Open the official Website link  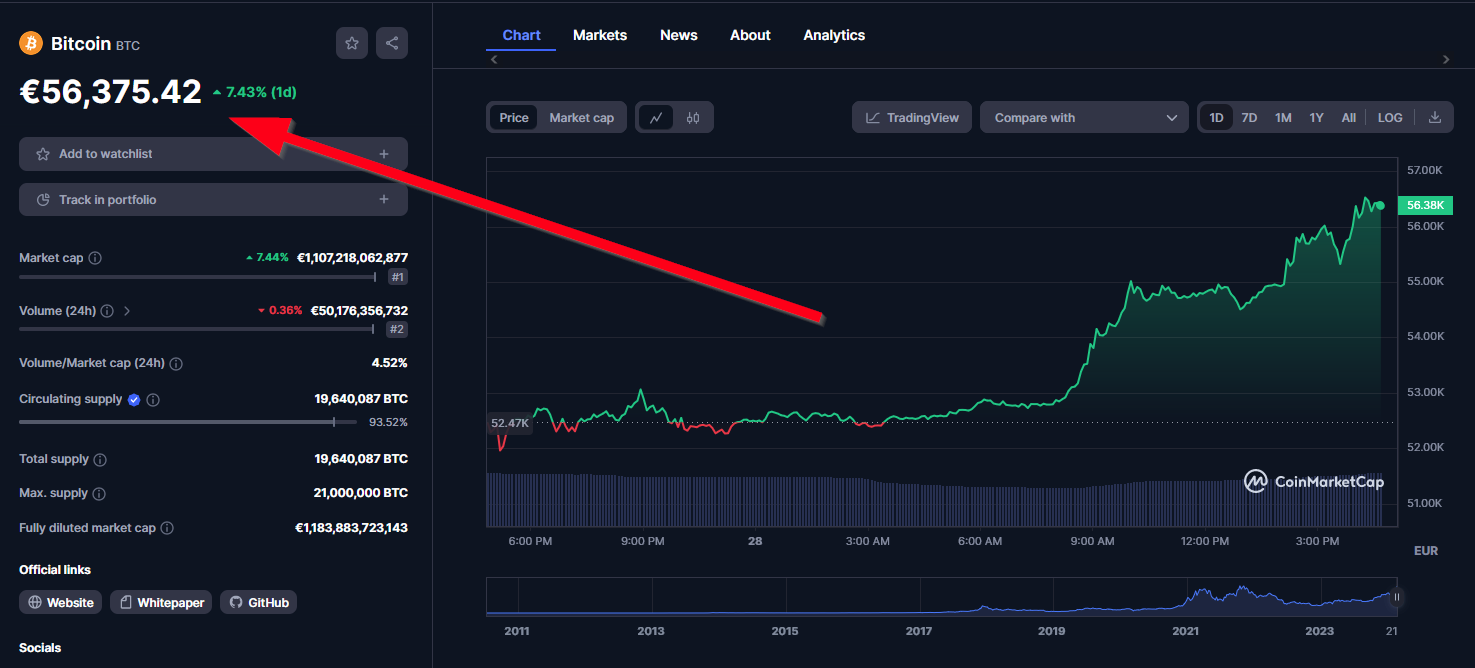61,602
